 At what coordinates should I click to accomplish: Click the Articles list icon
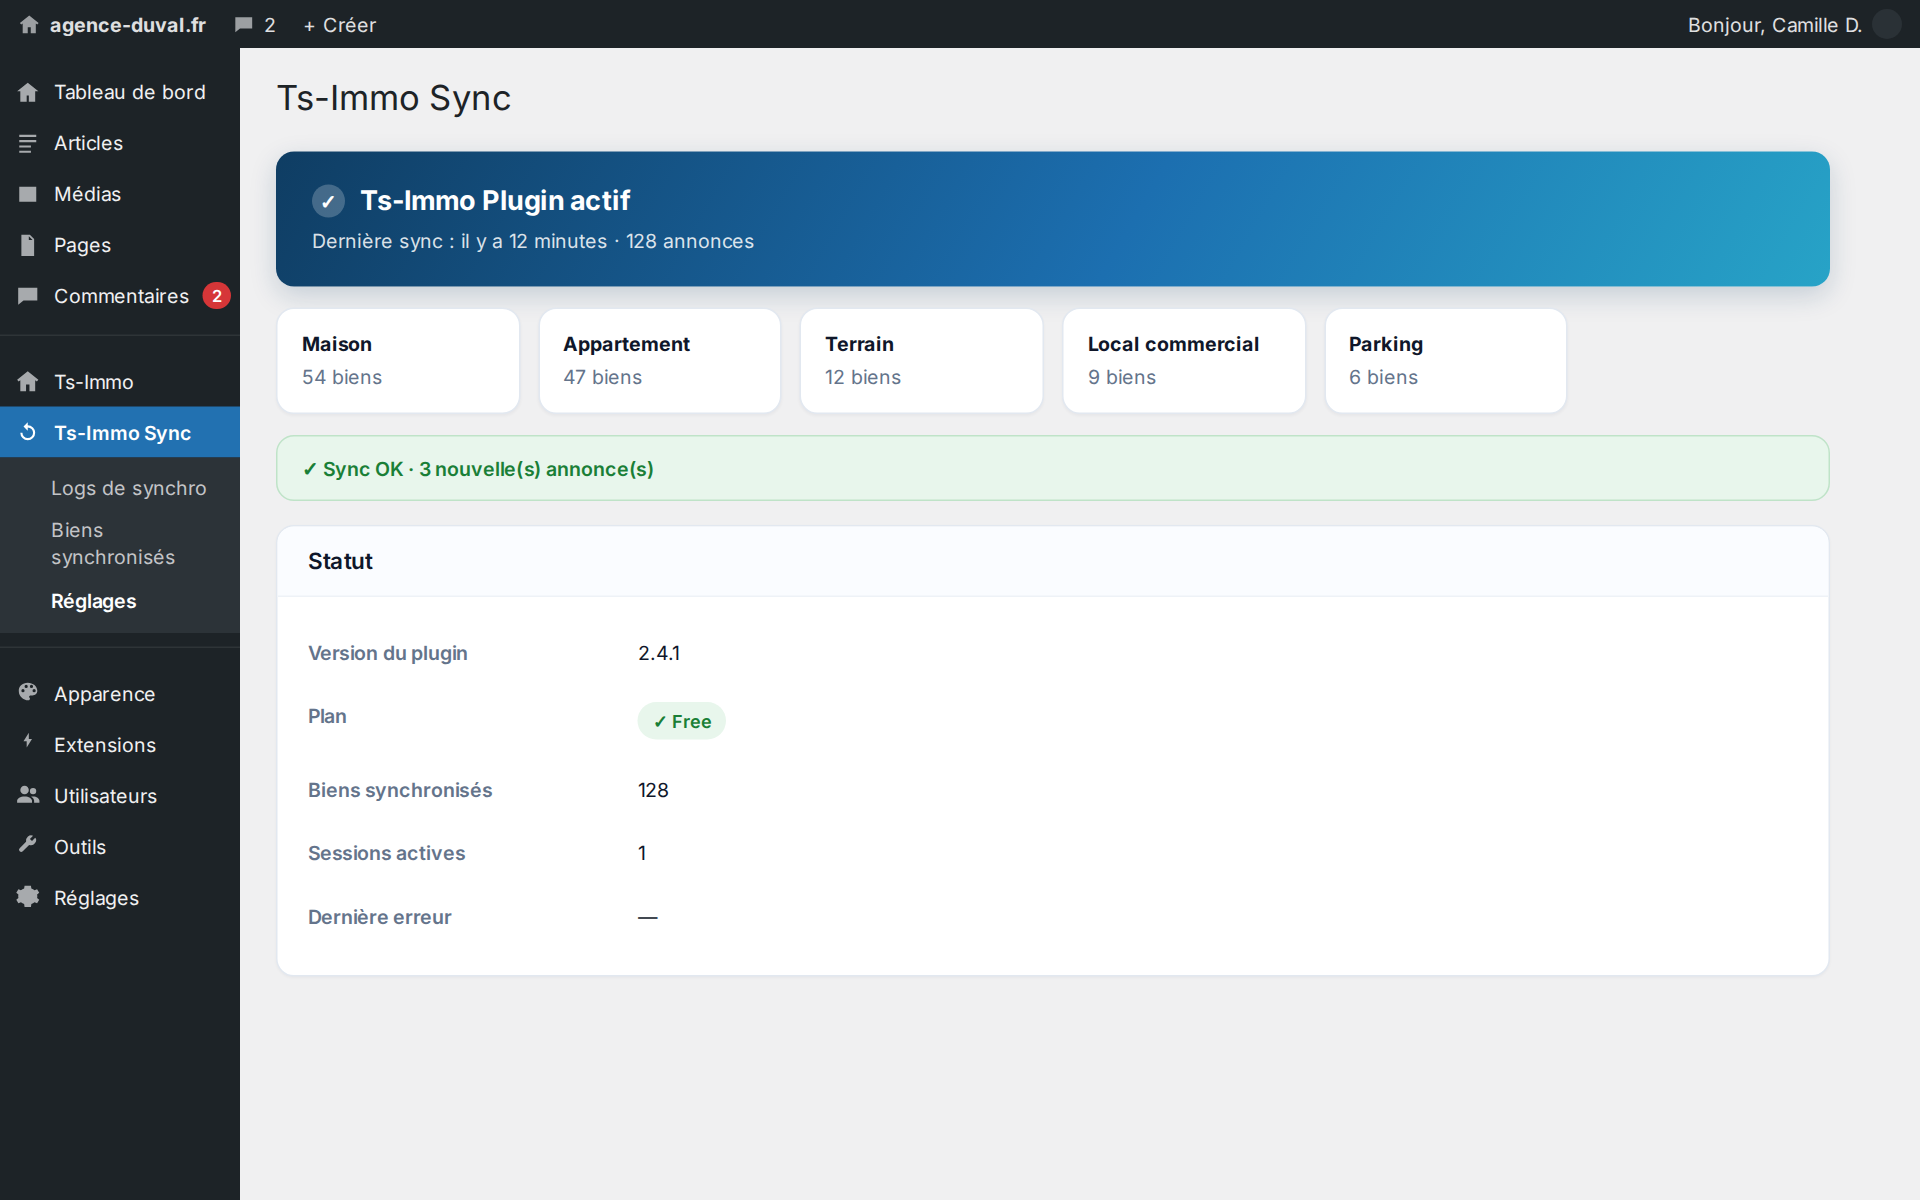point(28,143)
